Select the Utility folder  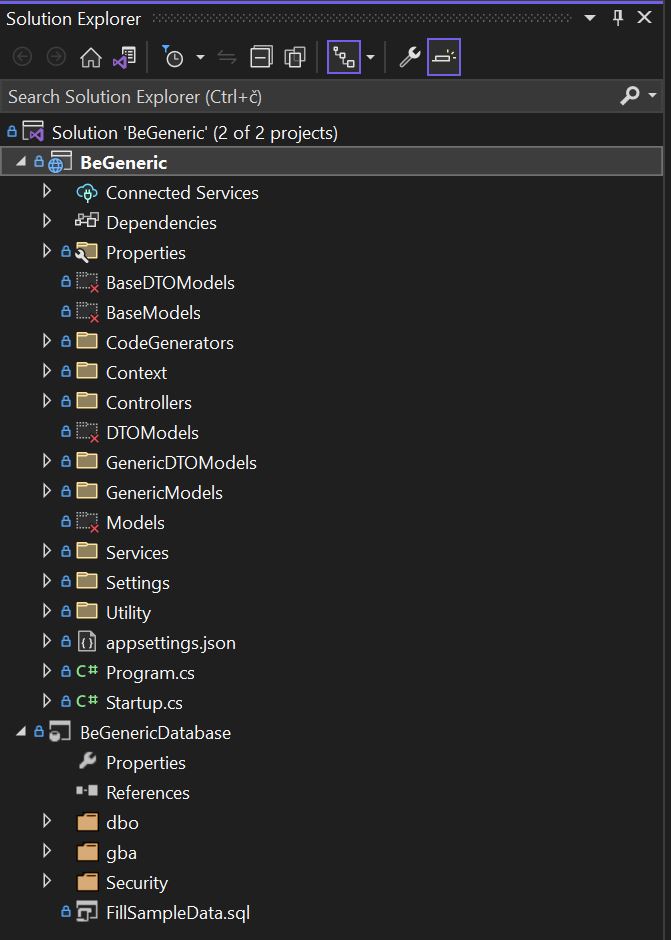point(128,613)
